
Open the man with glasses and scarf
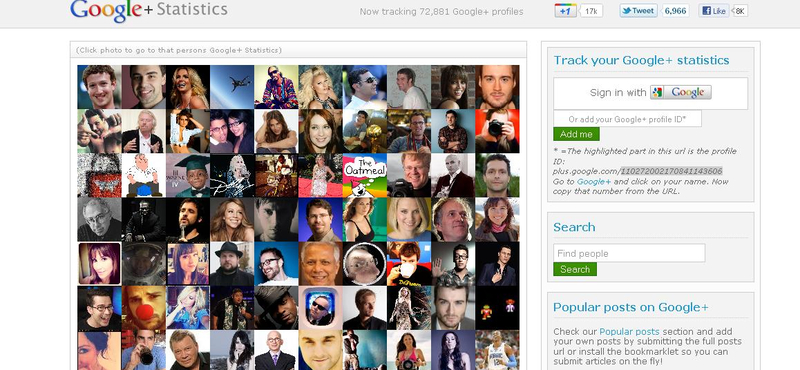[409, 131]
